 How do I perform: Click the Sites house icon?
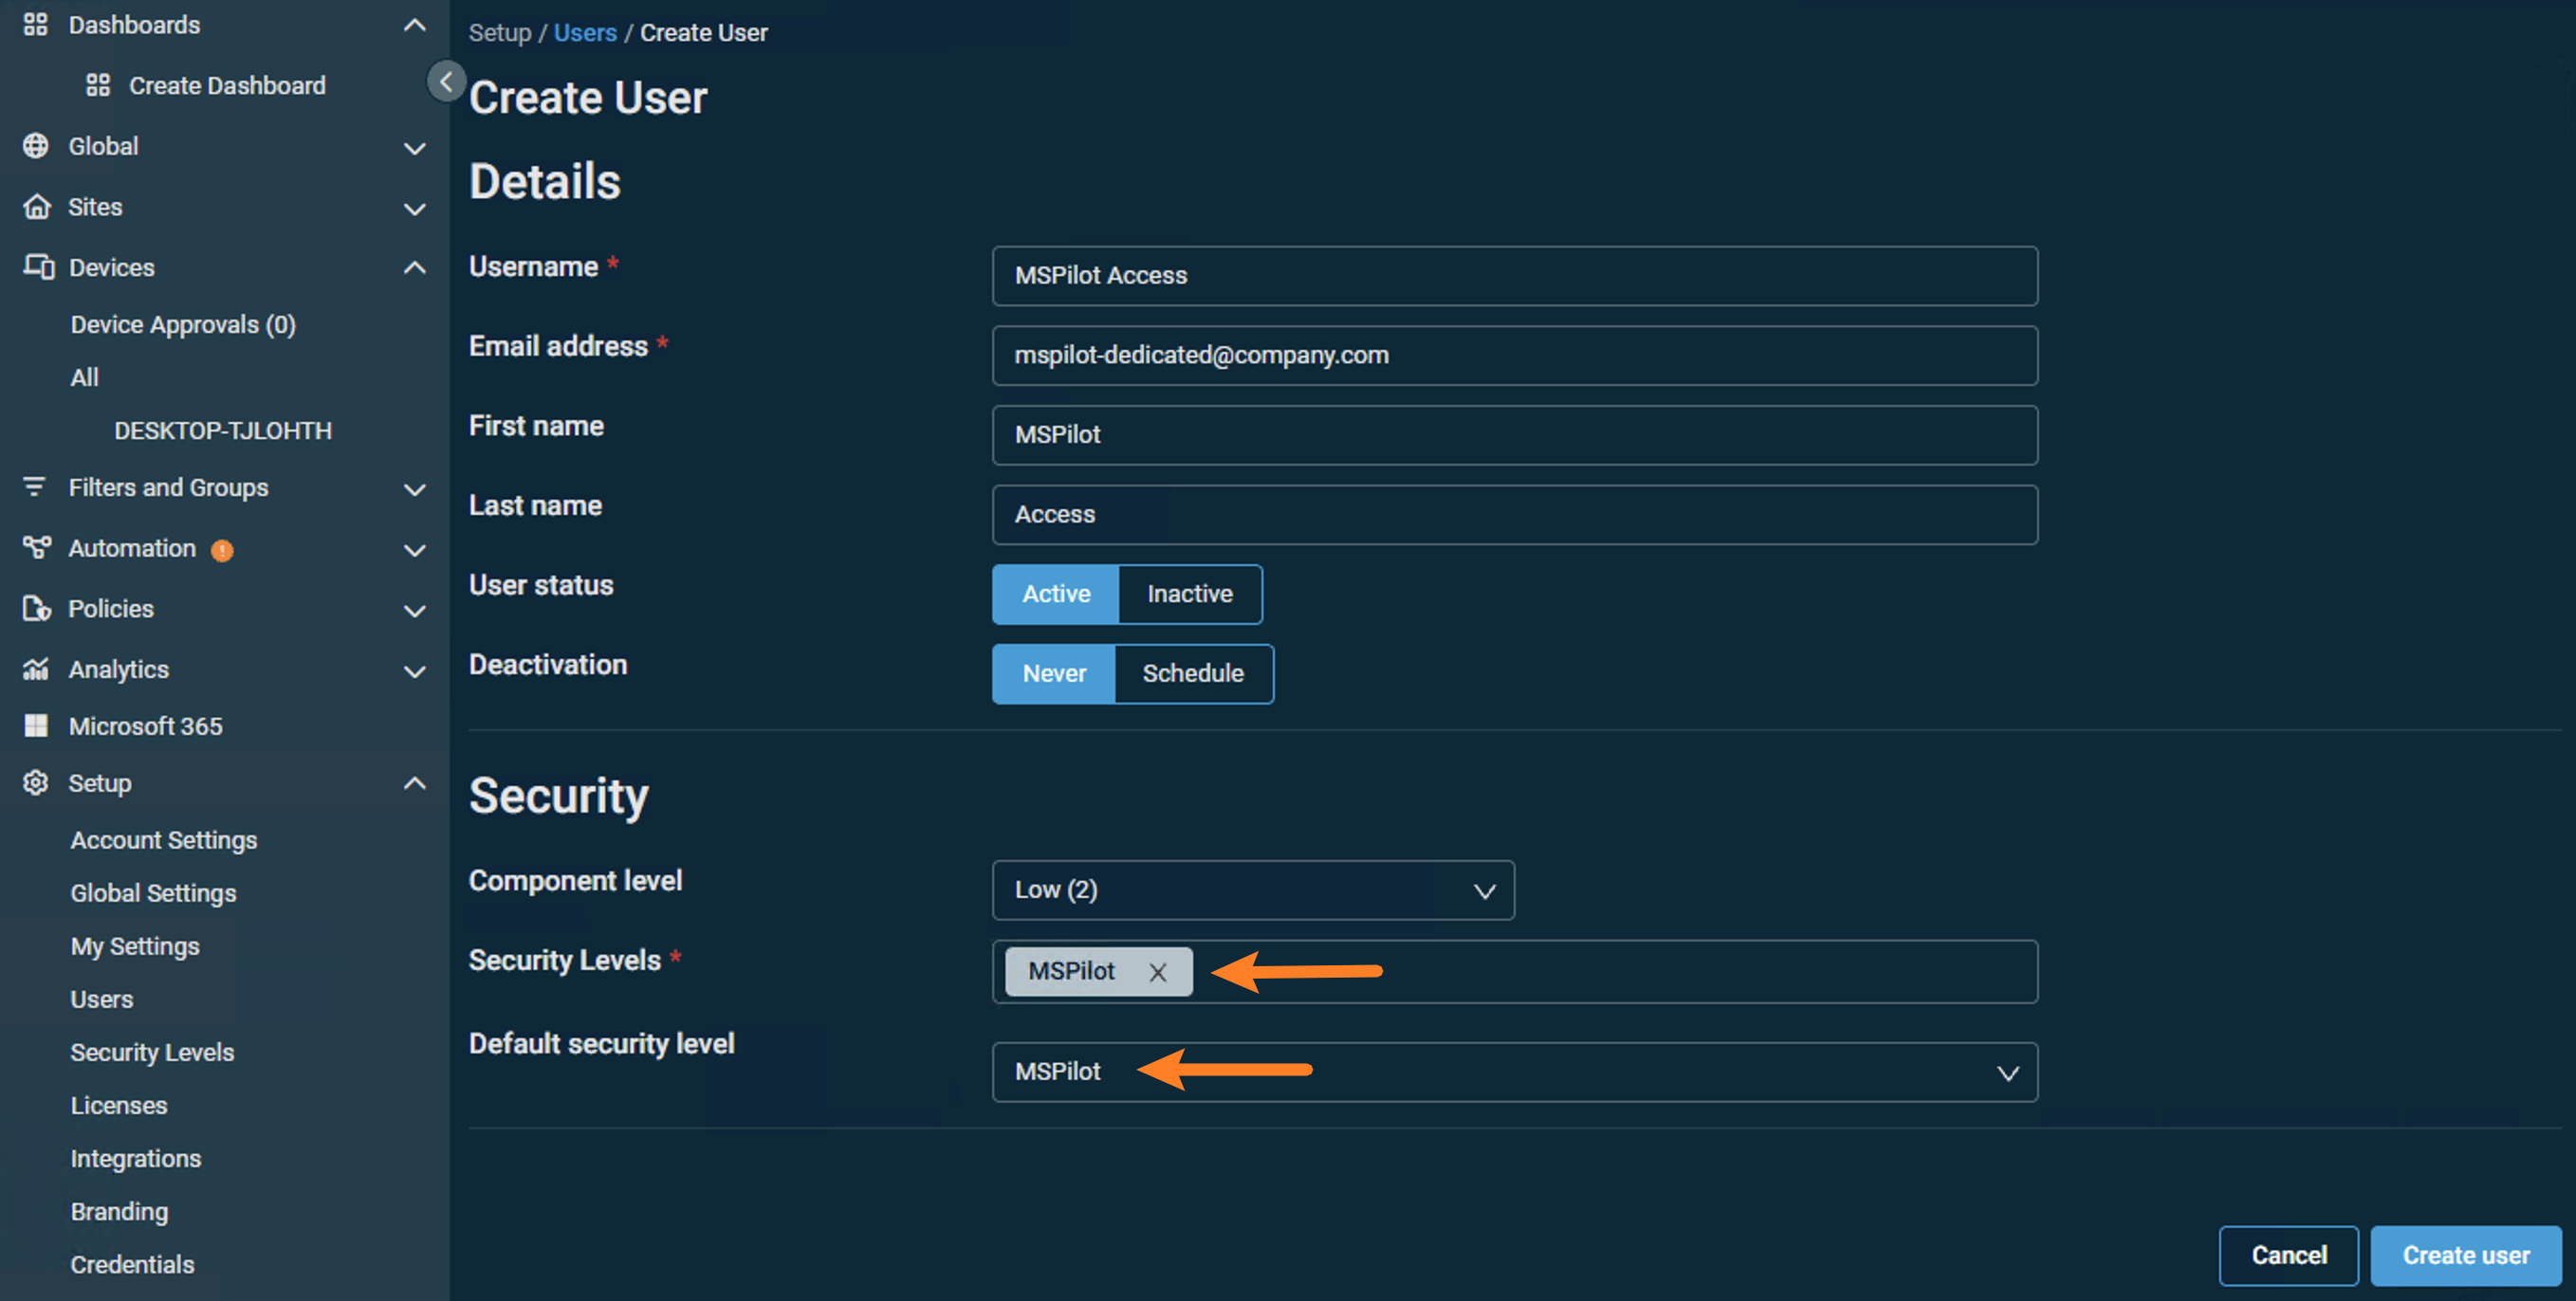[37, 207]
